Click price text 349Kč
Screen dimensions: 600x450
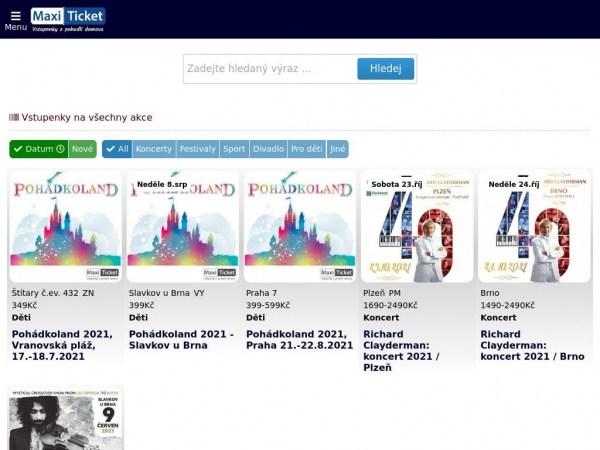(x=24, y=305)
